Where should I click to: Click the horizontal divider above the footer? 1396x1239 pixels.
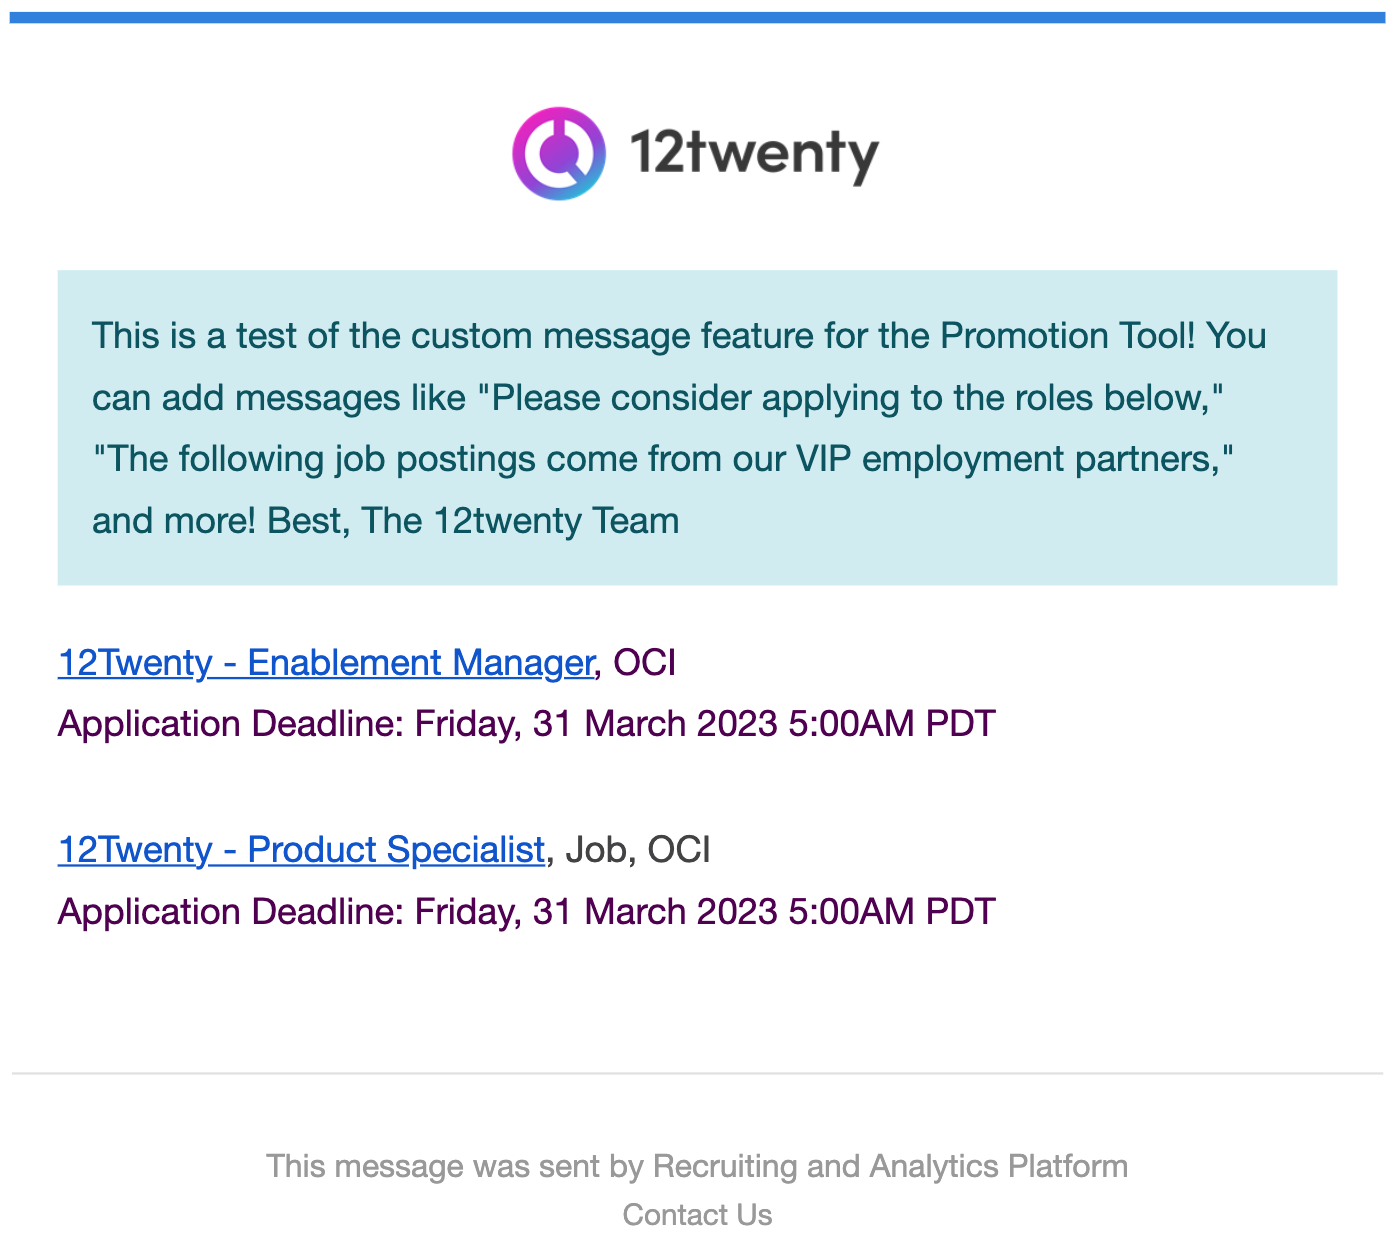pyautogui.click(x=697, y=1074)
